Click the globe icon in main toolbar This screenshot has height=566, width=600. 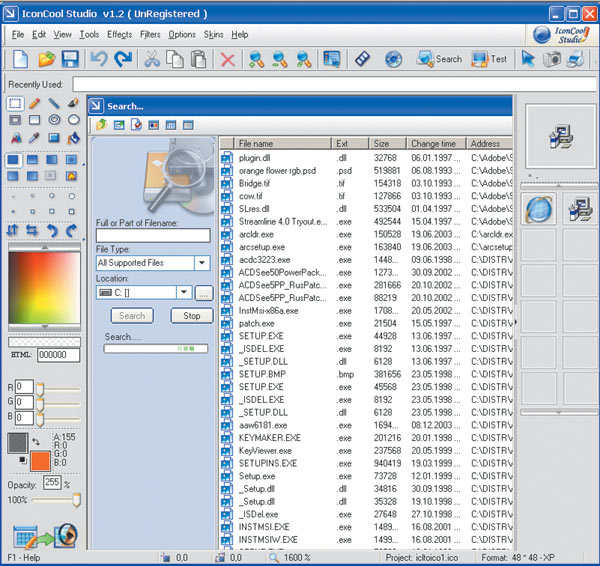393,59
